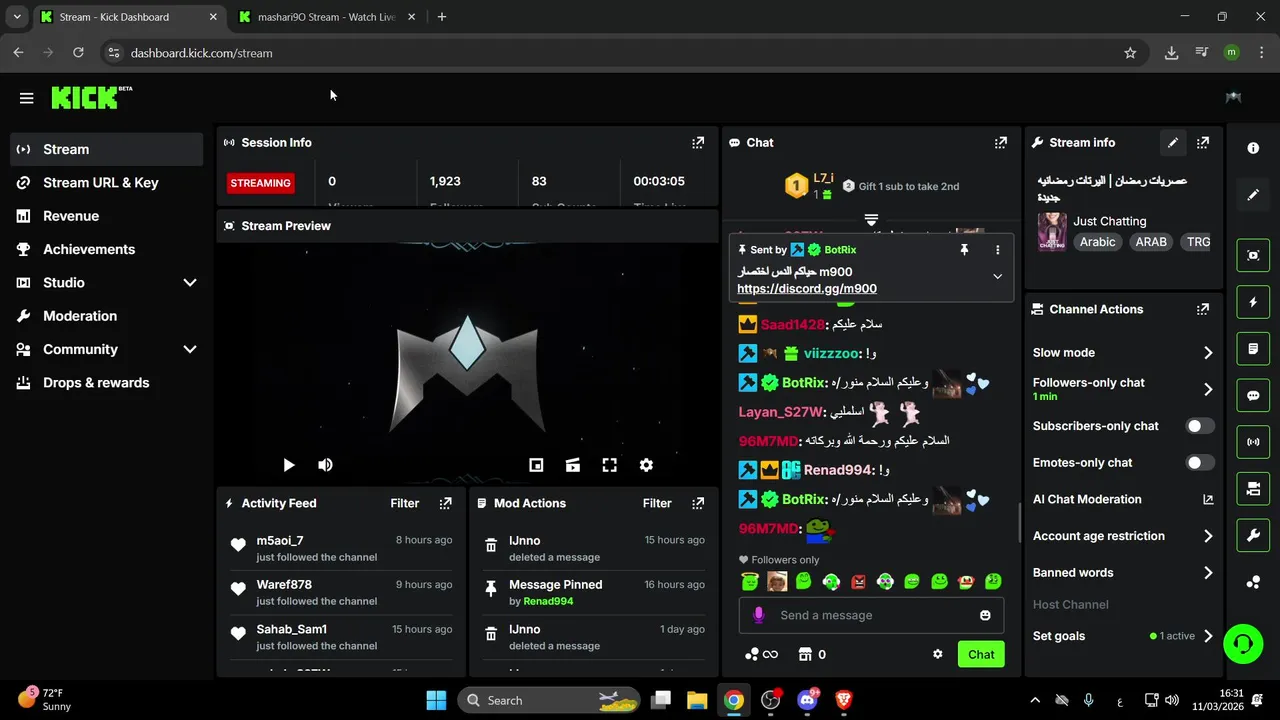The height and width of the screenshot is (720, 1280).
Task: Toggle Mod Actions note widget in rail
Action: (1253, 349)
